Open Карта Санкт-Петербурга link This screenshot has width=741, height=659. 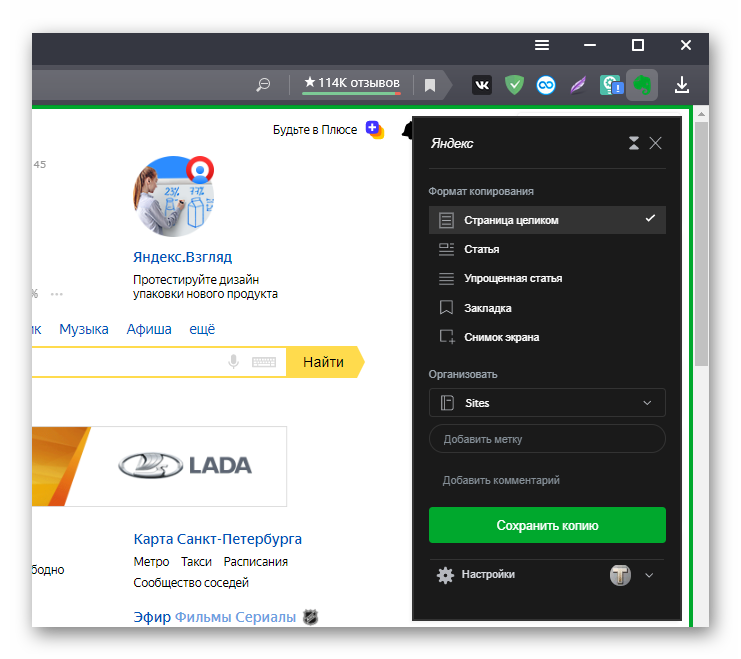[217, 539]
